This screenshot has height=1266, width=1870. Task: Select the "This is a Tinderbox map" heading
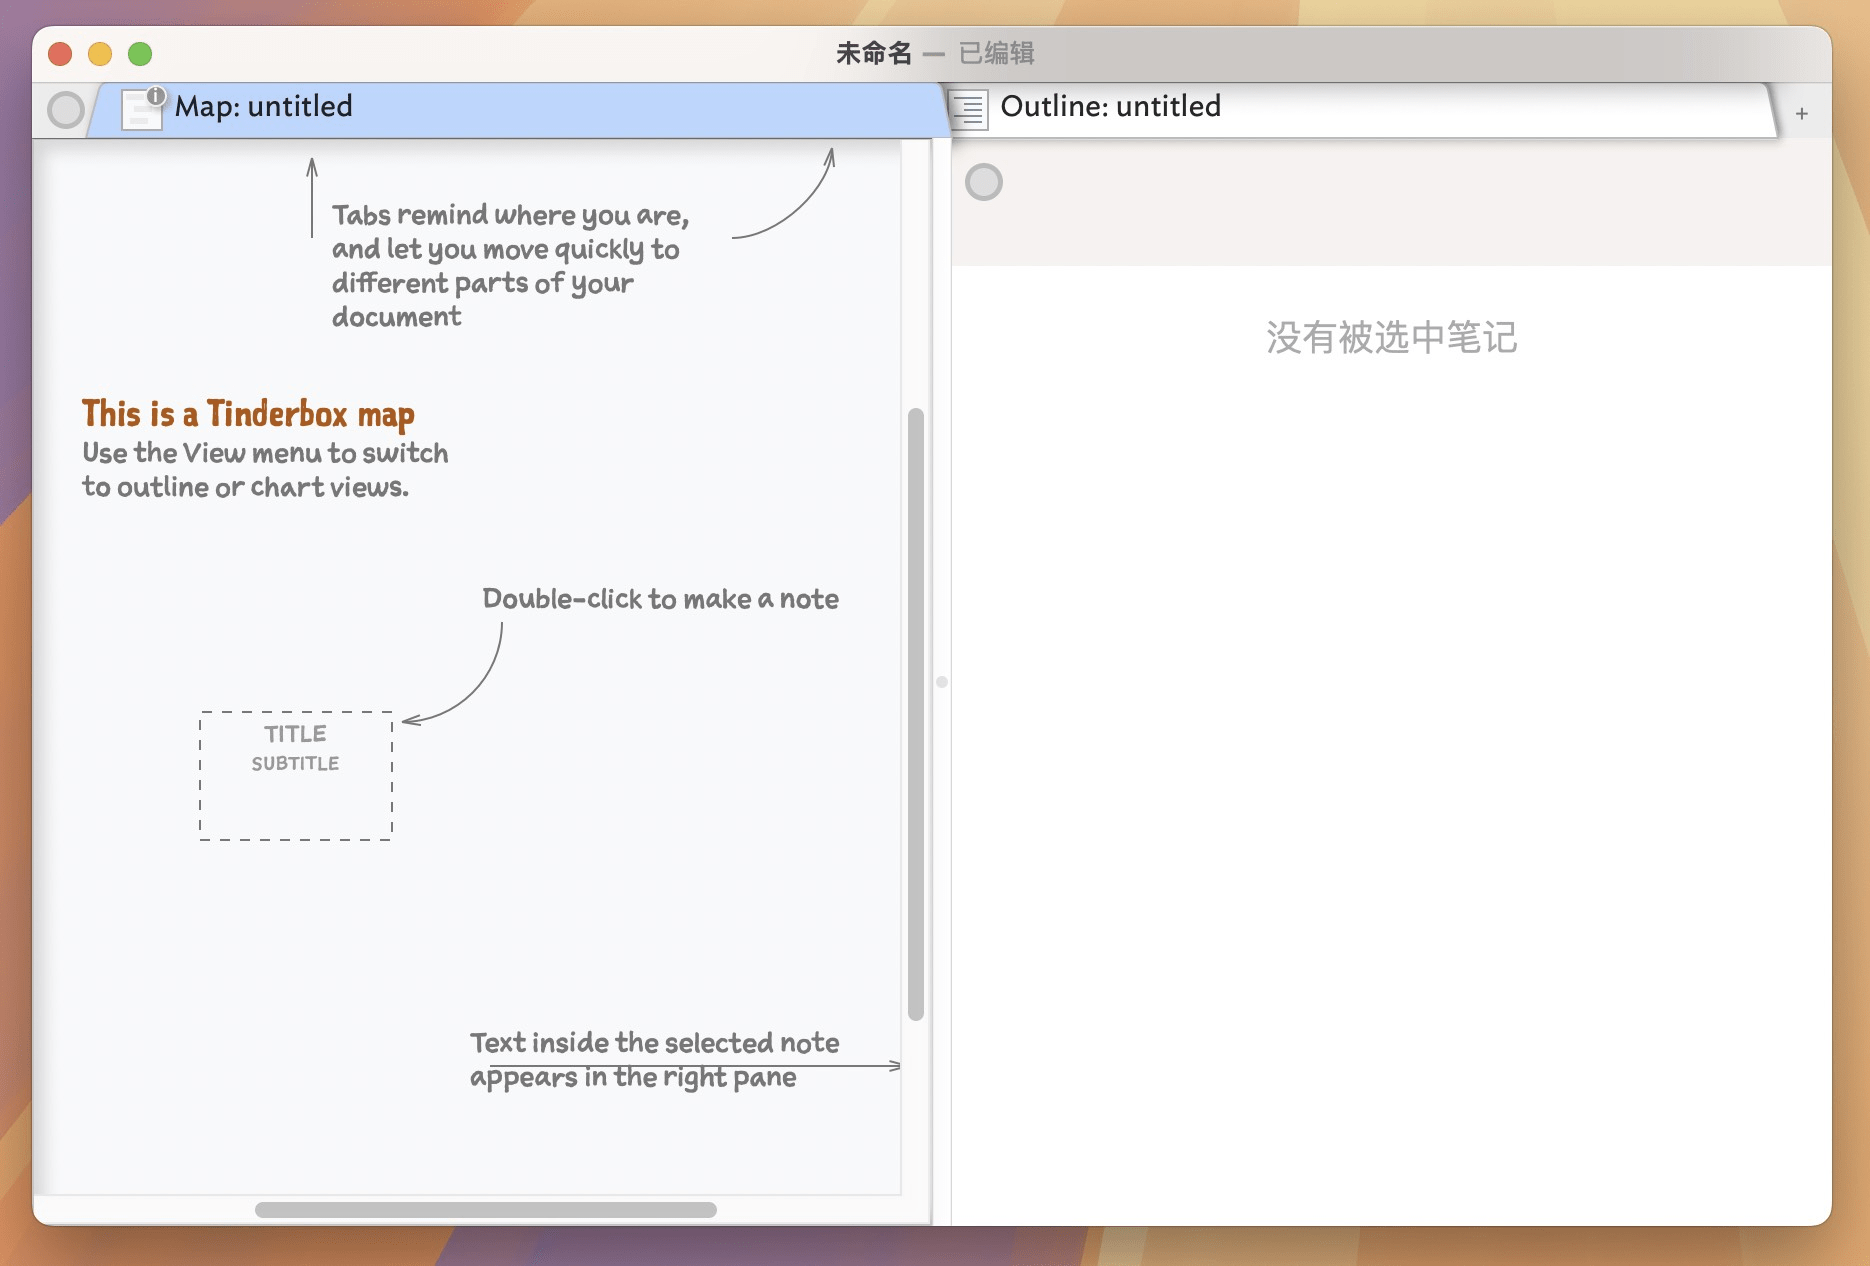tap(248, 414)
